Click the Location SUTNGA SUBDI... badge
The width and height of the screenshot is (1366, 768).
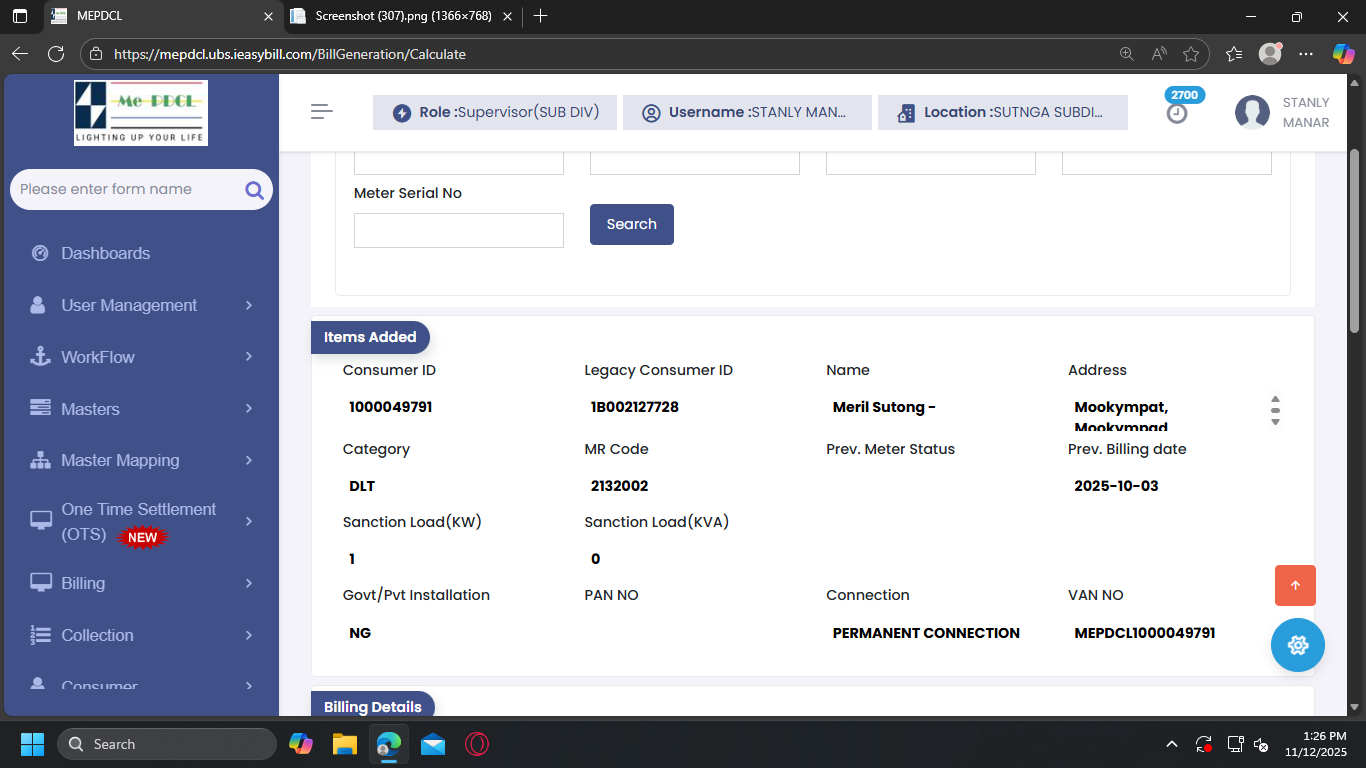(1003, 112)
